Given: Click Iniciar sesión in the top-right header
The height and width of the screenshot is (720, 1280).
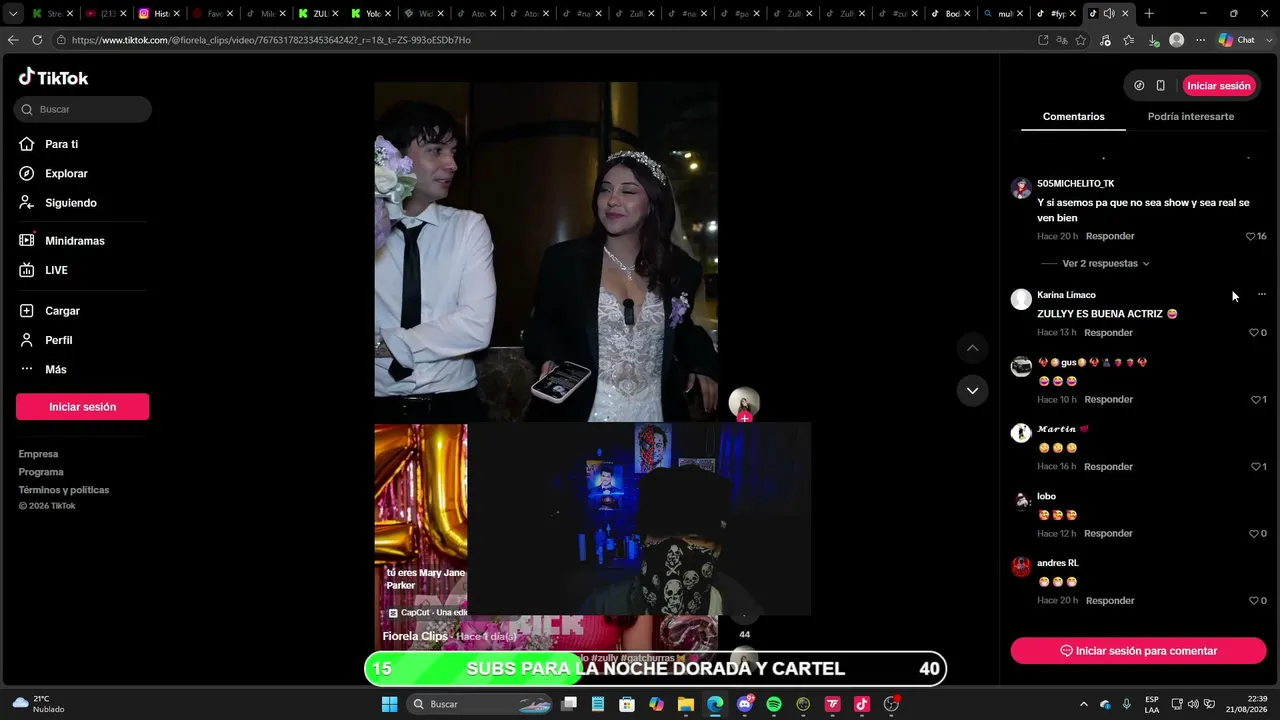Looking at the screenshot, I should pos(1219,86).
